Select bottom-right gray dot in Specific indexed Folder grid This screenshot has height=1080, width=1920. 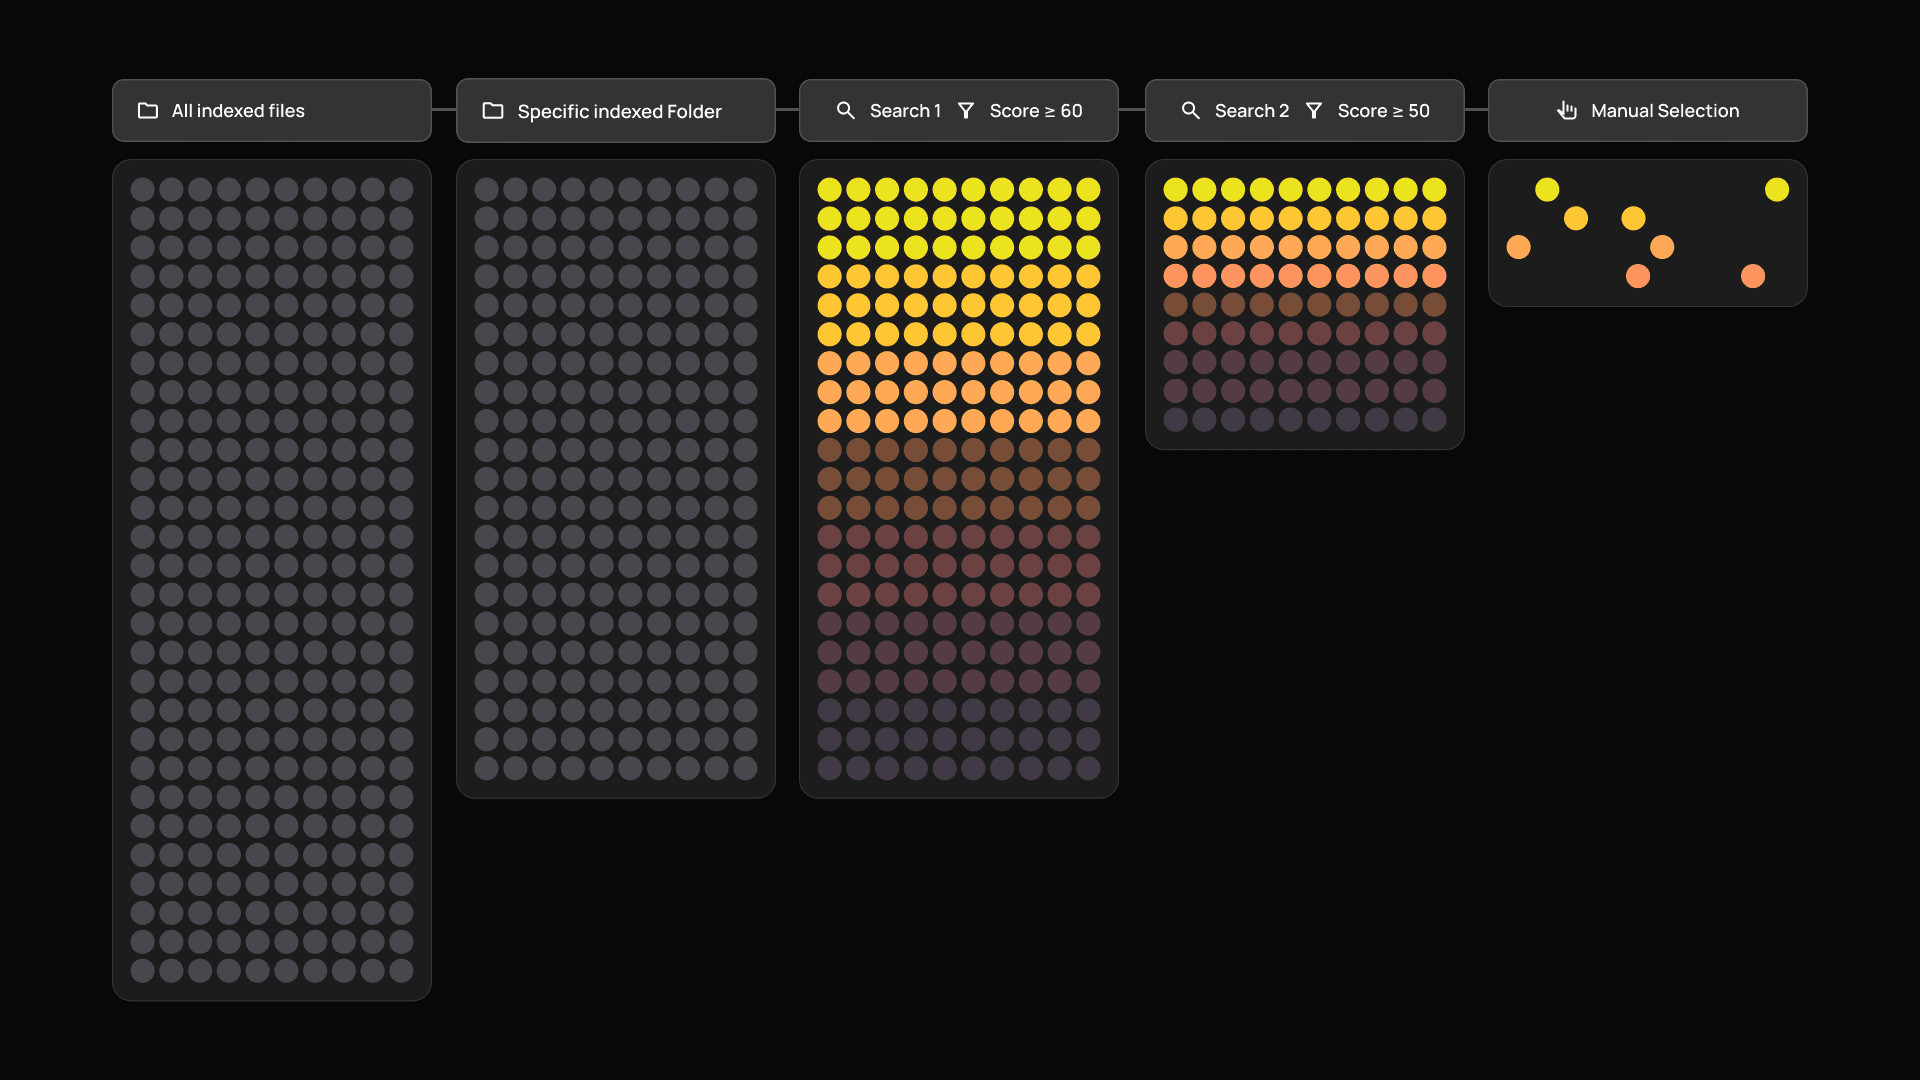point(745,768)
